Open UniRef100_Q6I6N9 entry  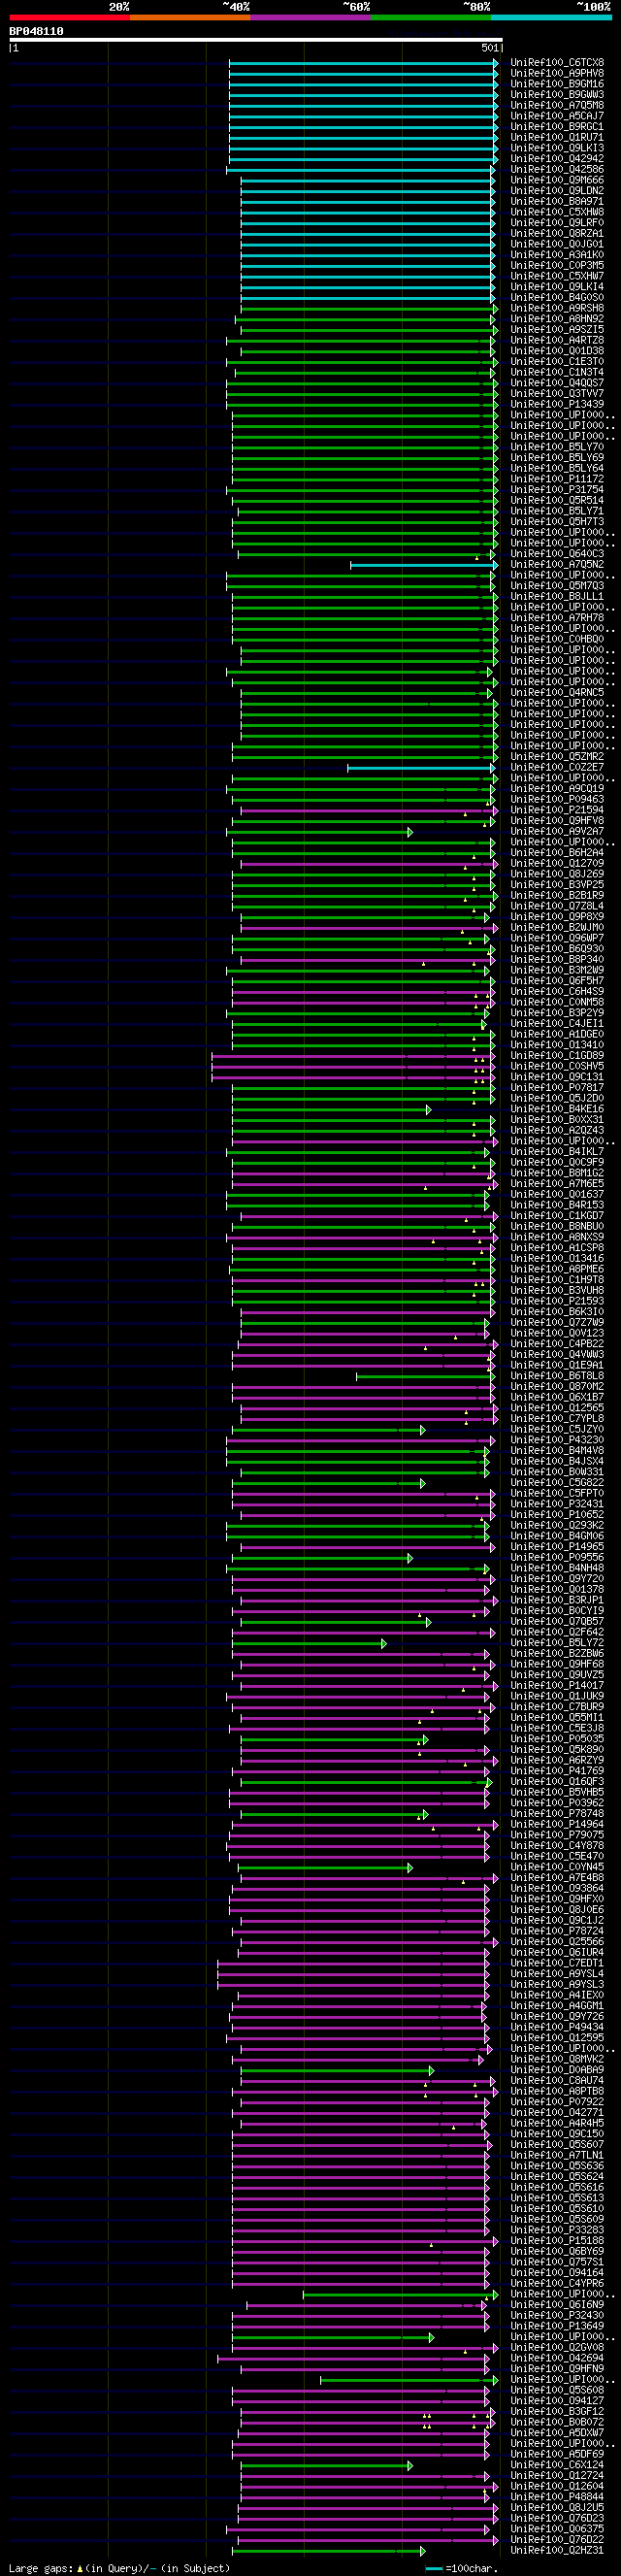point(557,2304)
